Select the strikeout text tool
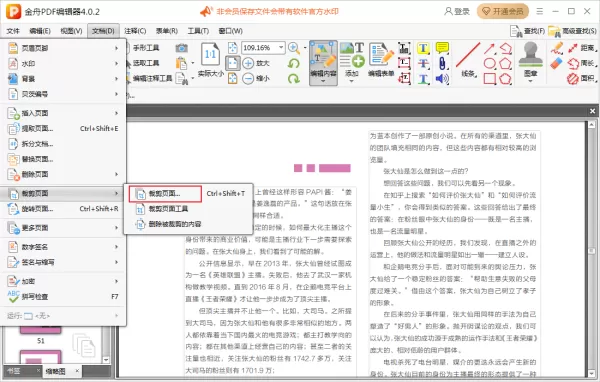 click(x=423, y=63)
